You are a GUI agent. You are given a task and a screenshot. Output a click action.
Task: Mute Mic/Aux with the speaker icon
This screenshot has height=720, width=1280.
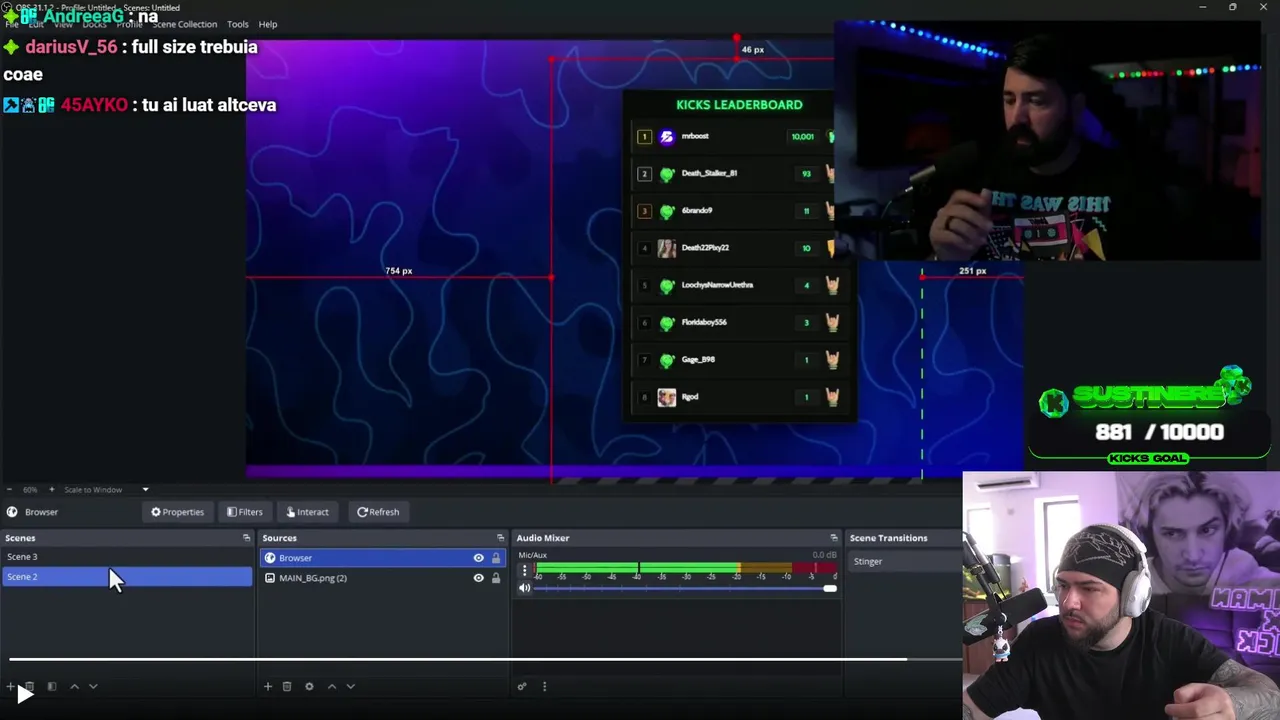pyautogui.click(x=524, y=588)
